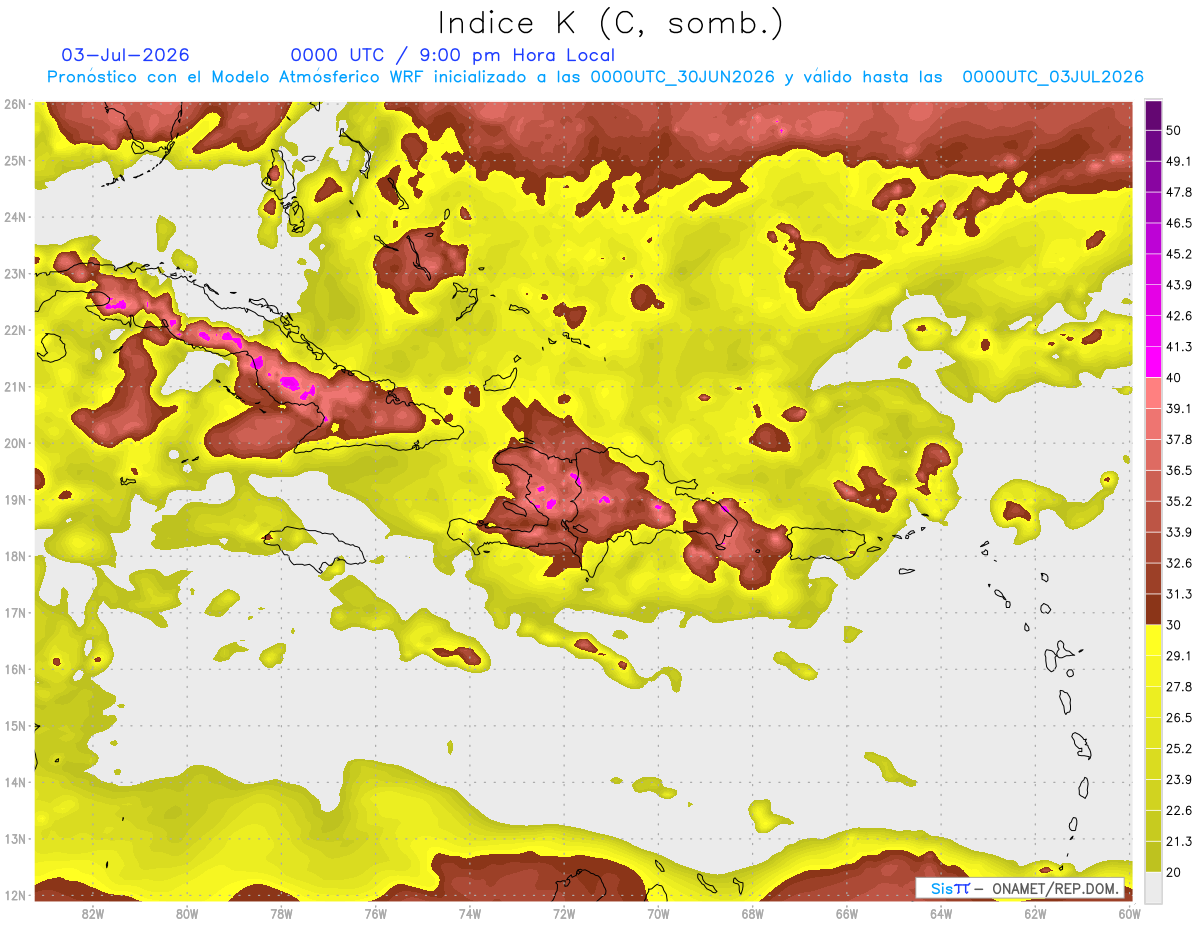
Task: Click latitude axis label '24N'
Action: (x=15, y=217)
